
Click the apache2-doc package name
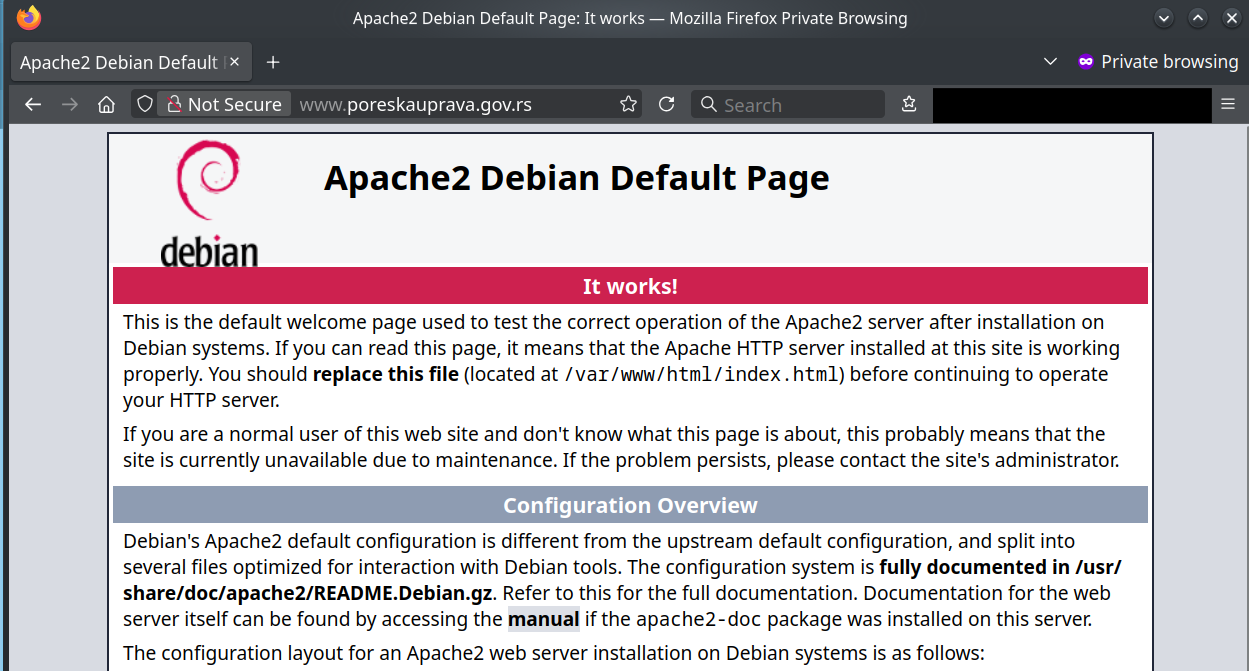(x=699, y=619)
